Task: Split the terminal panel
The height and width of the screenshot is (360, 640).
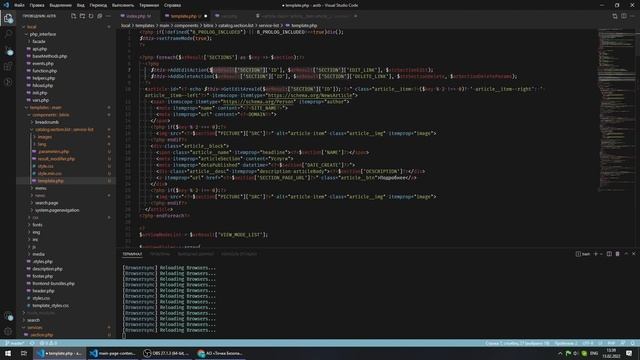Action: click(x=609, y=254)
